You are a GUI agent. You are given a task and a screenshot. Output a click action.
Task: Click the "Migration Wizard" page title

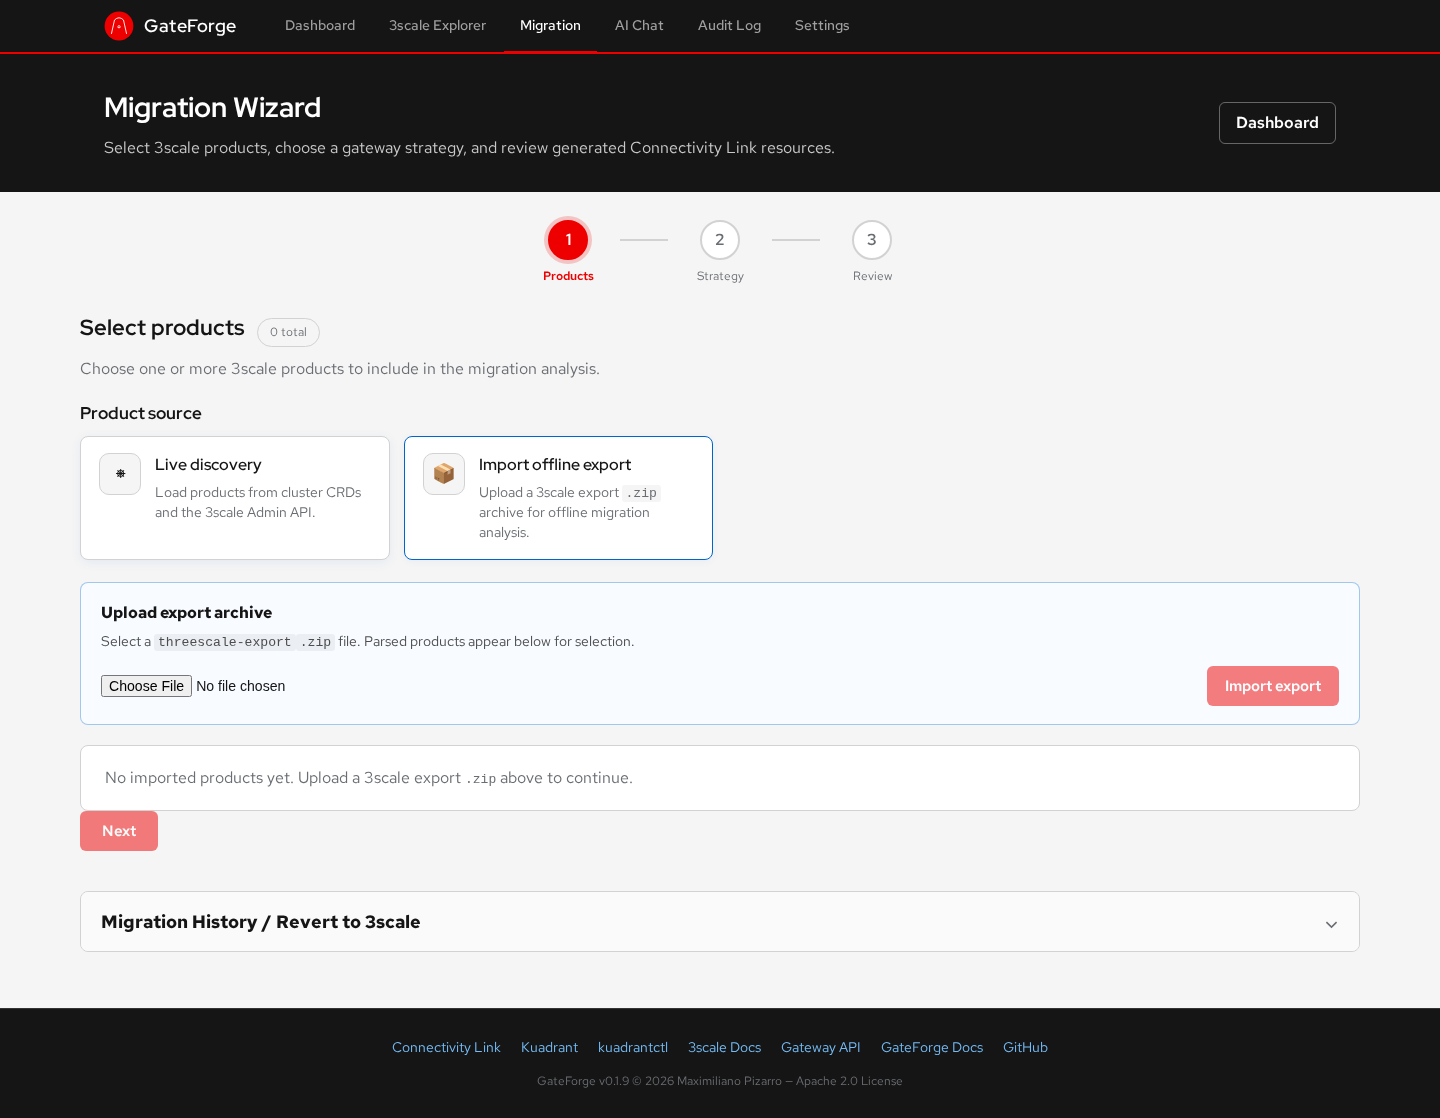pos(212,108)
